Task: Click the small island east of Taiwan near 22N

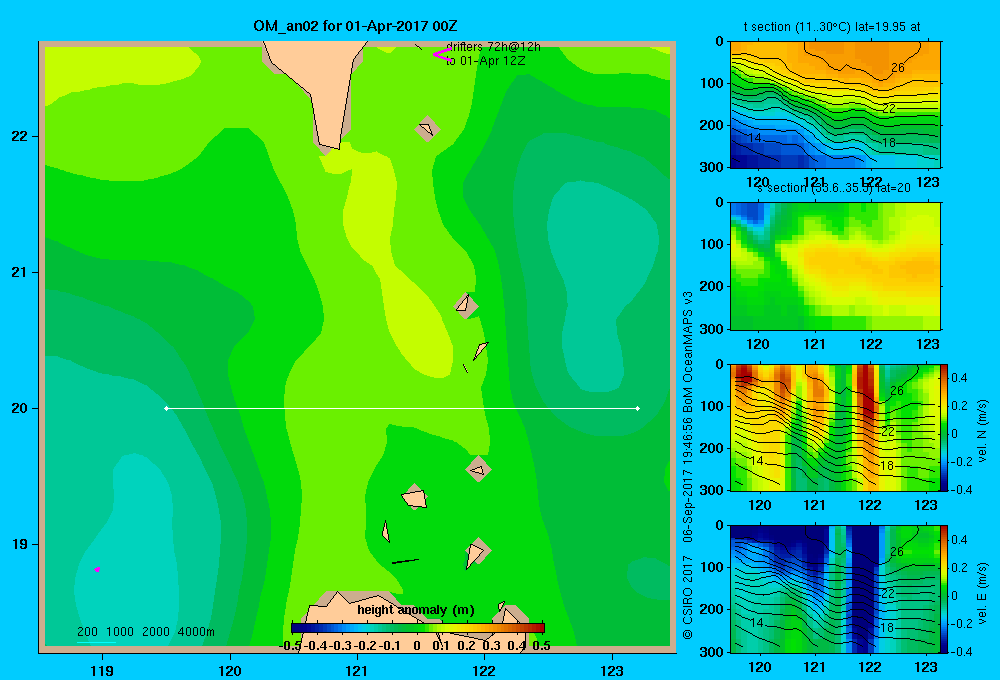Action: (427, 129)
